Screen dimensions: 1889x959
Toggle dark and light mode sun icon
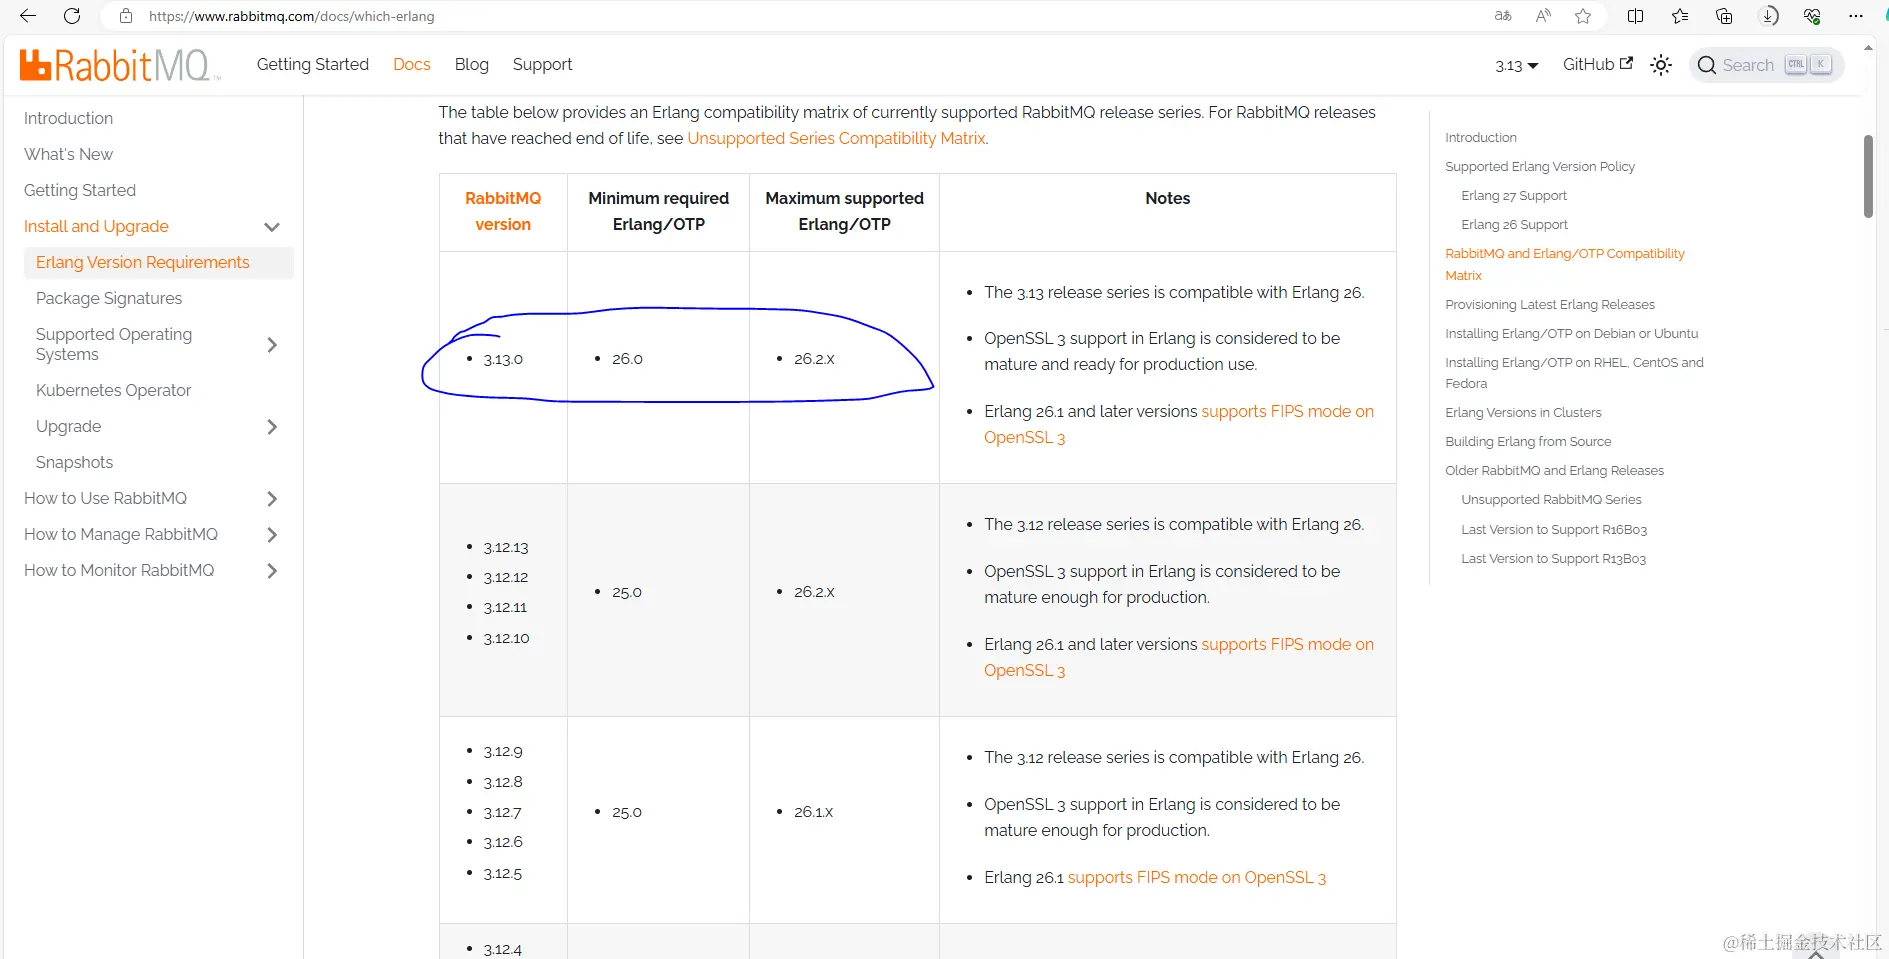point(1661,65)
